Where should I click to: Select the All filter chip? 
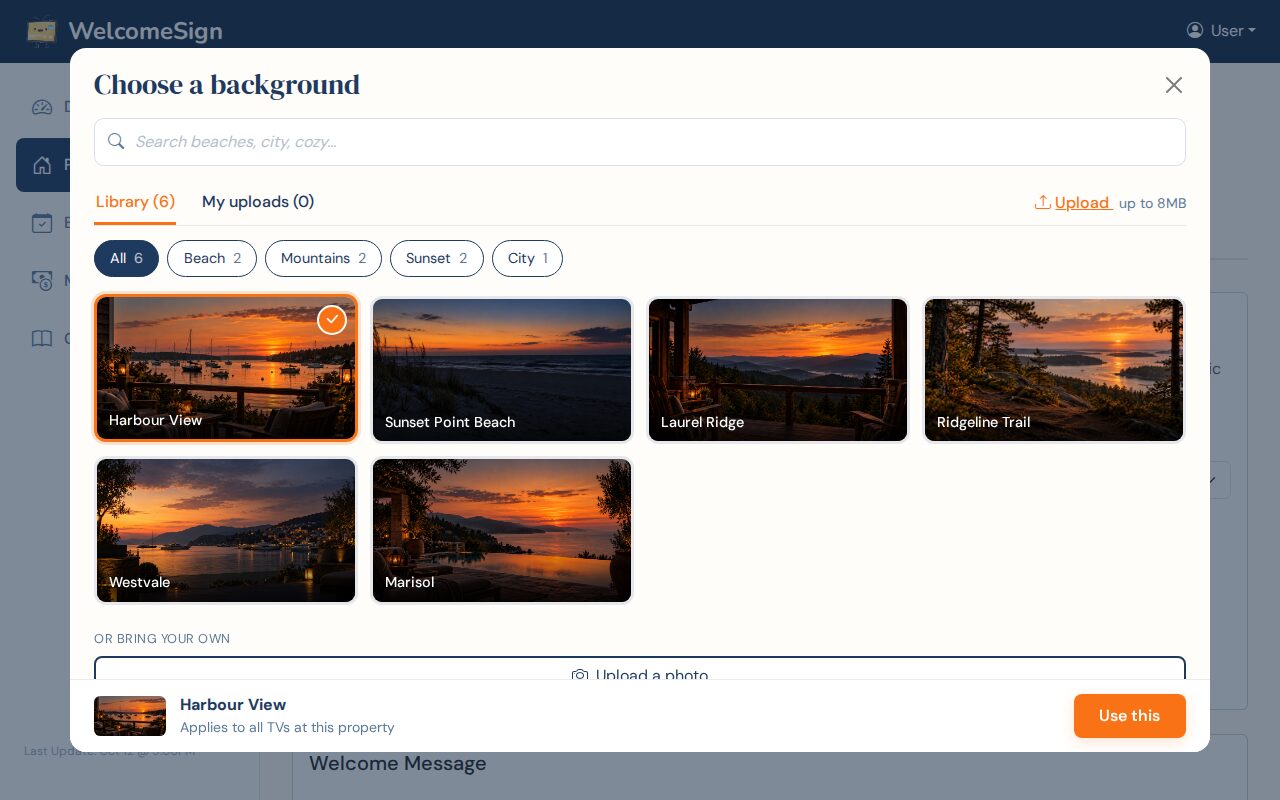126,258
